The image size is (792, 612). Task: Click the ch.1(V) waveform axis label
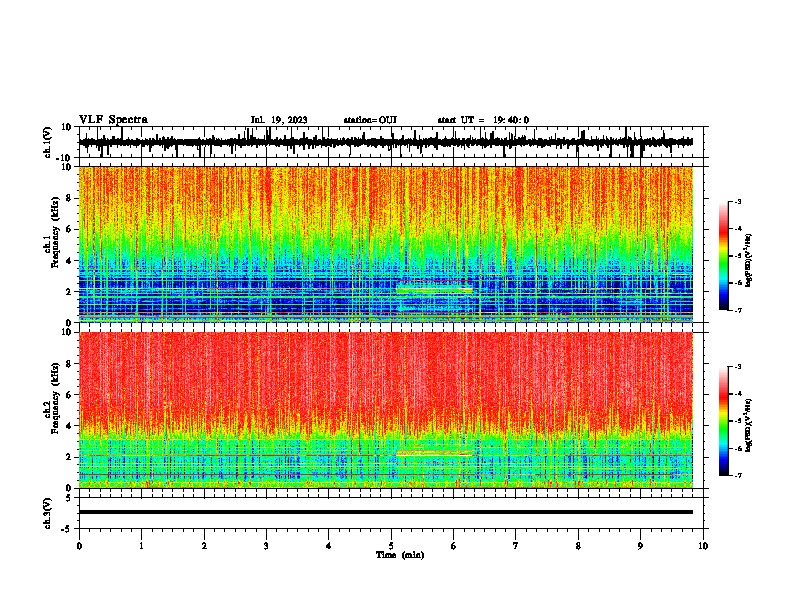pos(48,142)
